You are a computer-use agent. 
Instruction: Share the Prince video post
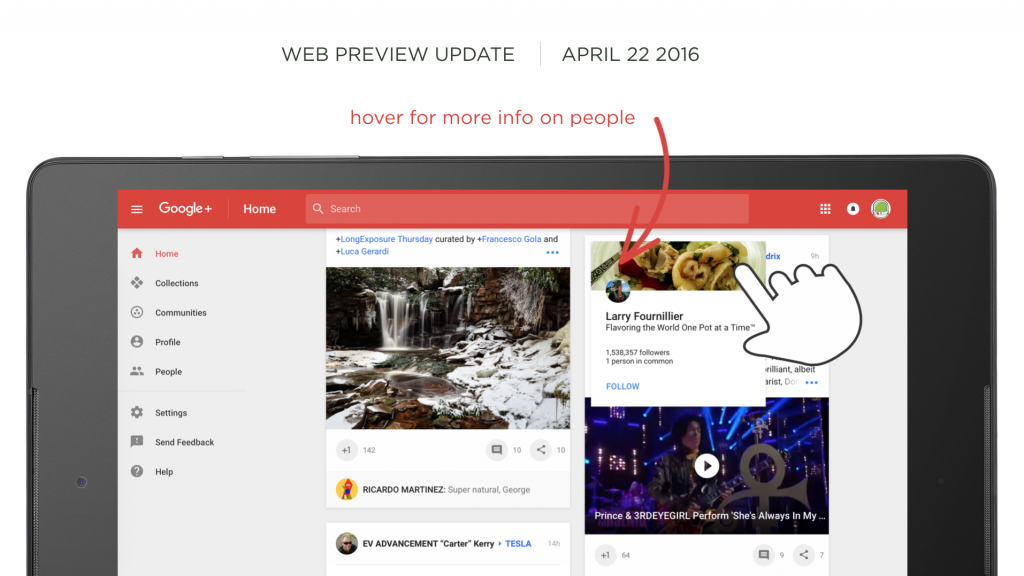coord(804,555)
